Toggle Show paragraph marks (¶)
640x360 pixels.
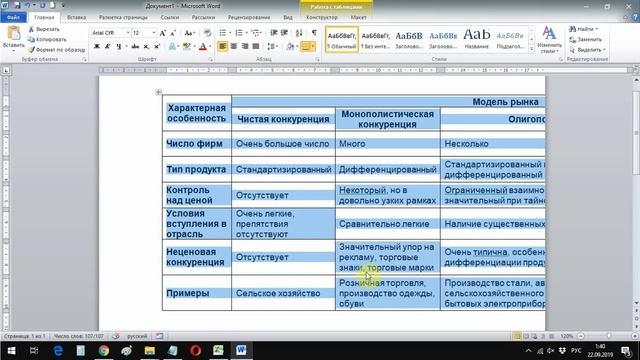point(314,33)
